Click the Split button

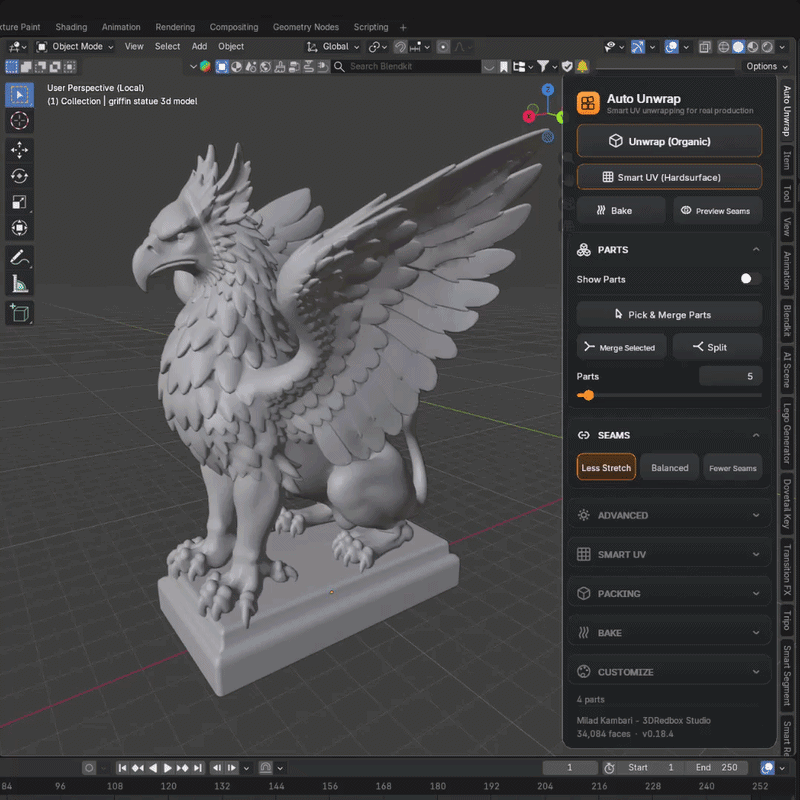point(717,347)
